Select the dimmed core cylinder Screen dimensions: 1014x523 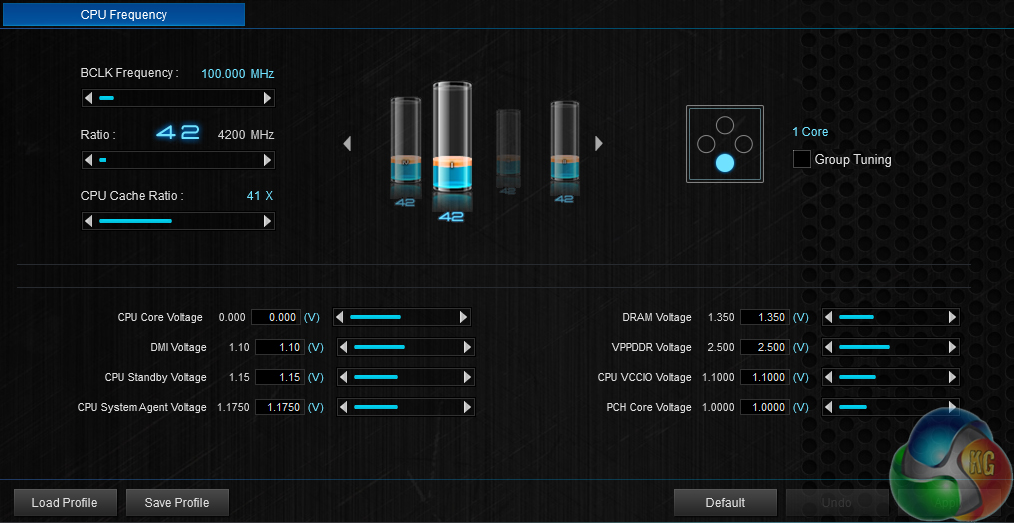[x=508, y=144]
